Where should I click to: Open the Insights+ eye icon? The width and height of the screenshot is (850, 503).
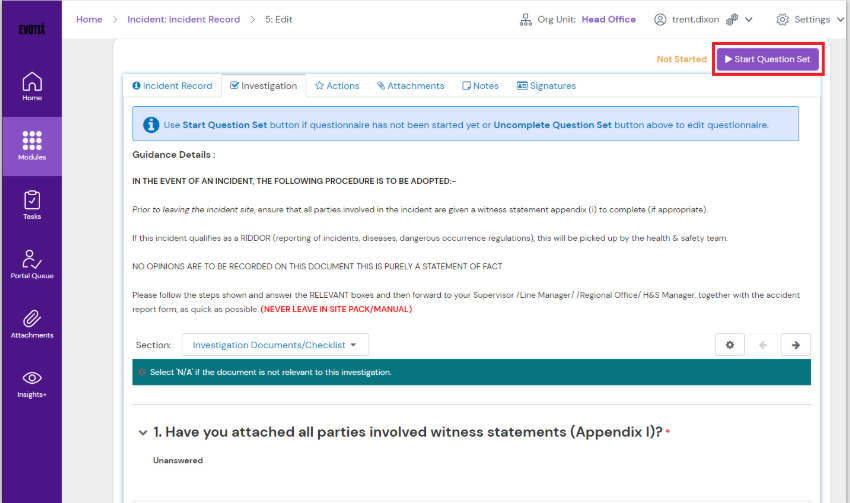32,383
